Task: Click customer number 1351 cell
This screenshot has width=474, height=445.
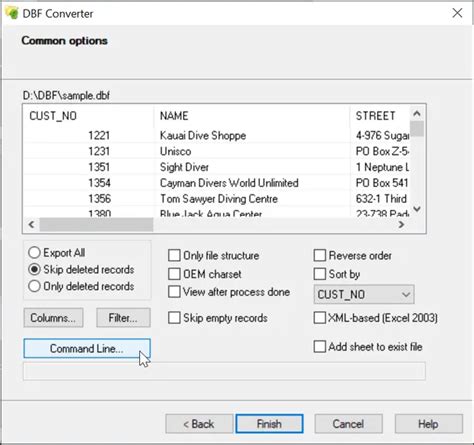Action: pyautogui.click(x=99, y=167)
